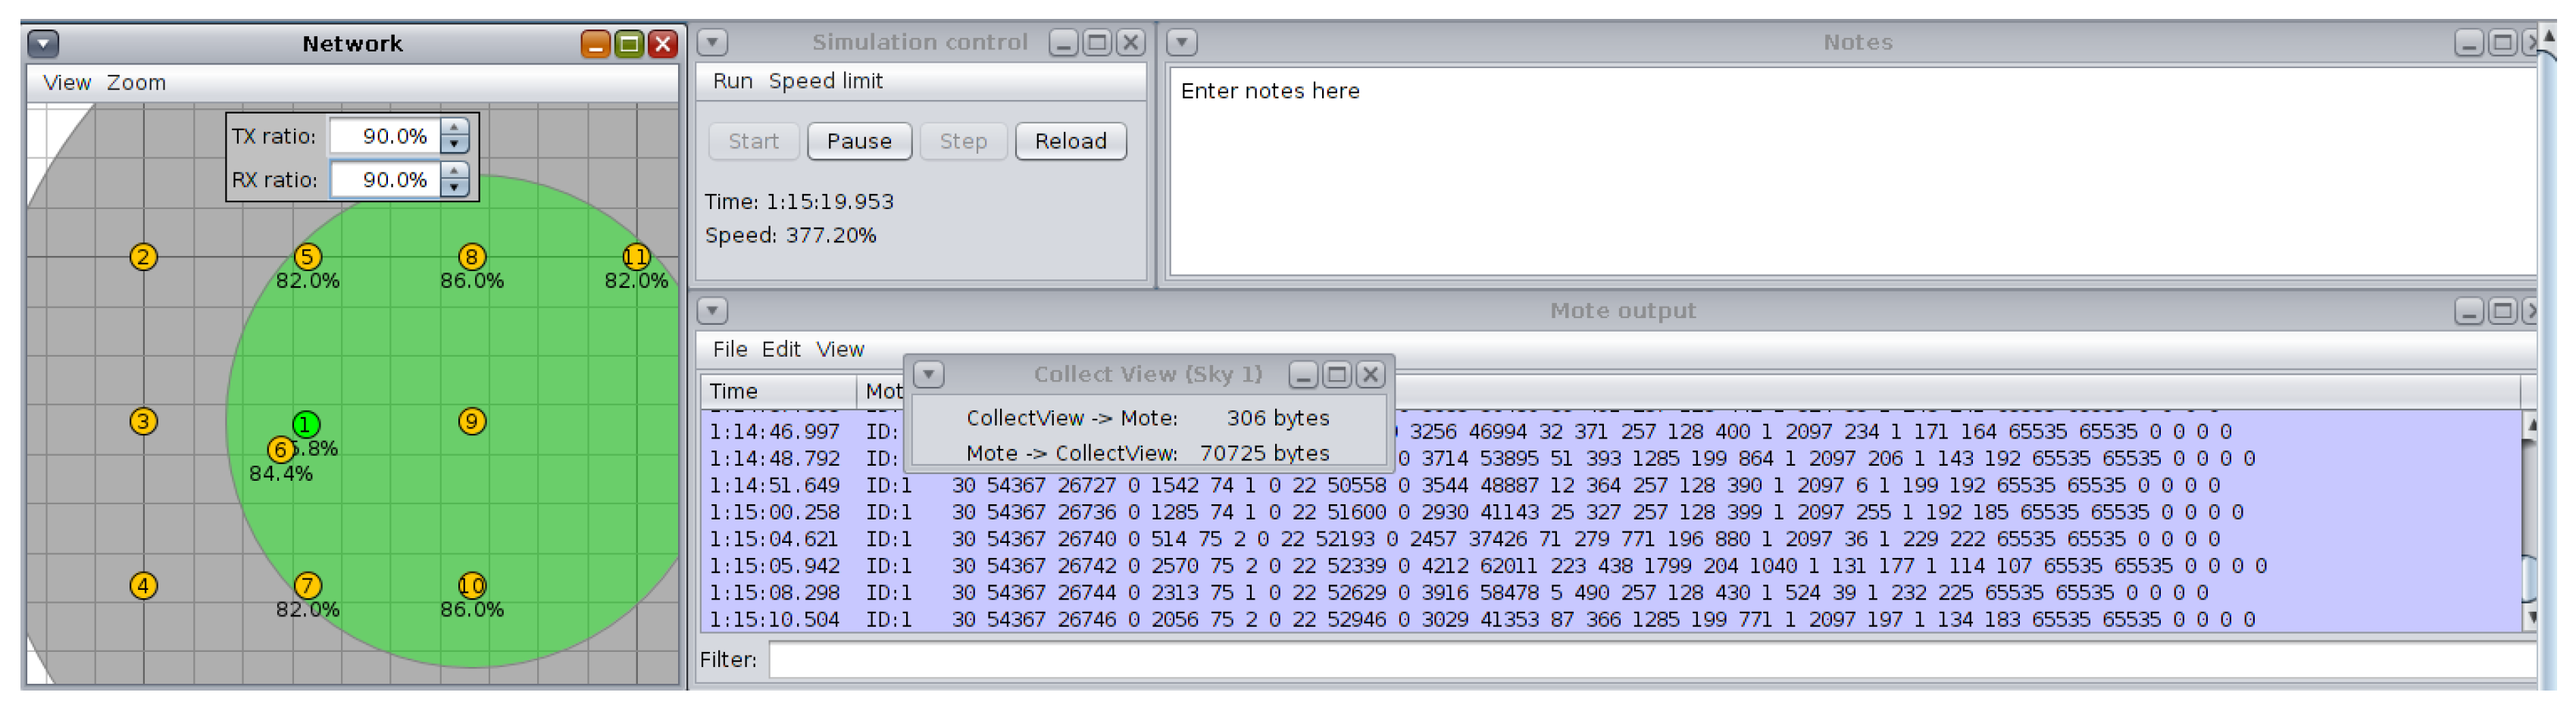
Task: Pause the running simulation
Action: [x=859, y=142]
